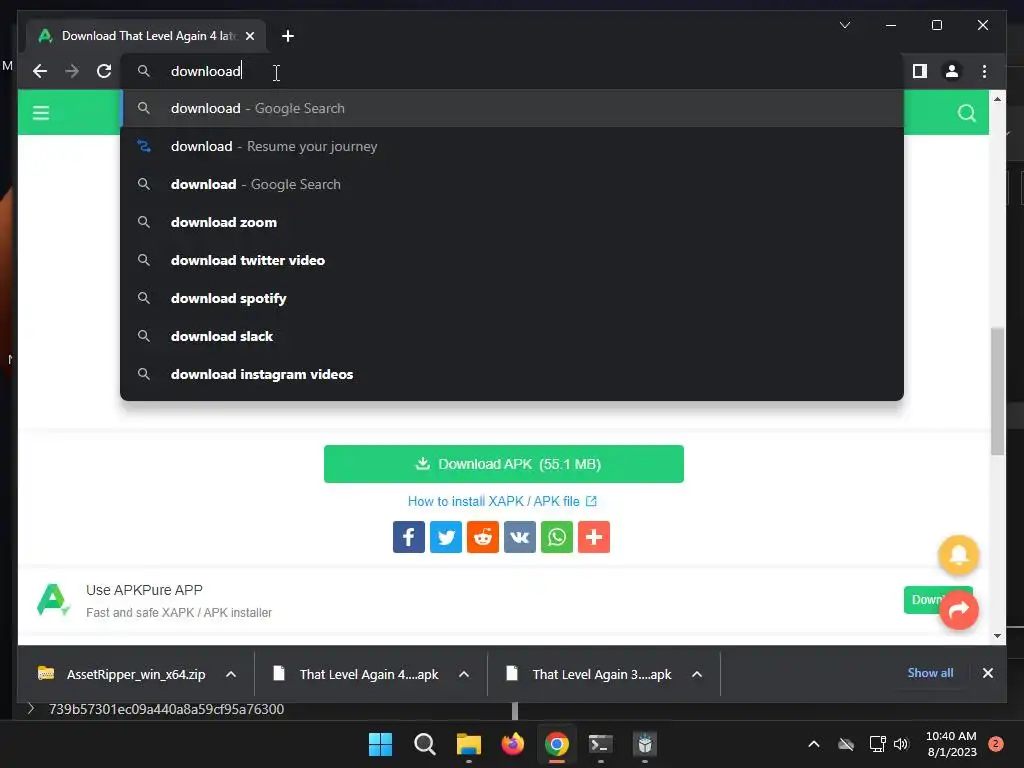
Task: Click the browser back arrow
Action: (40, 71)
